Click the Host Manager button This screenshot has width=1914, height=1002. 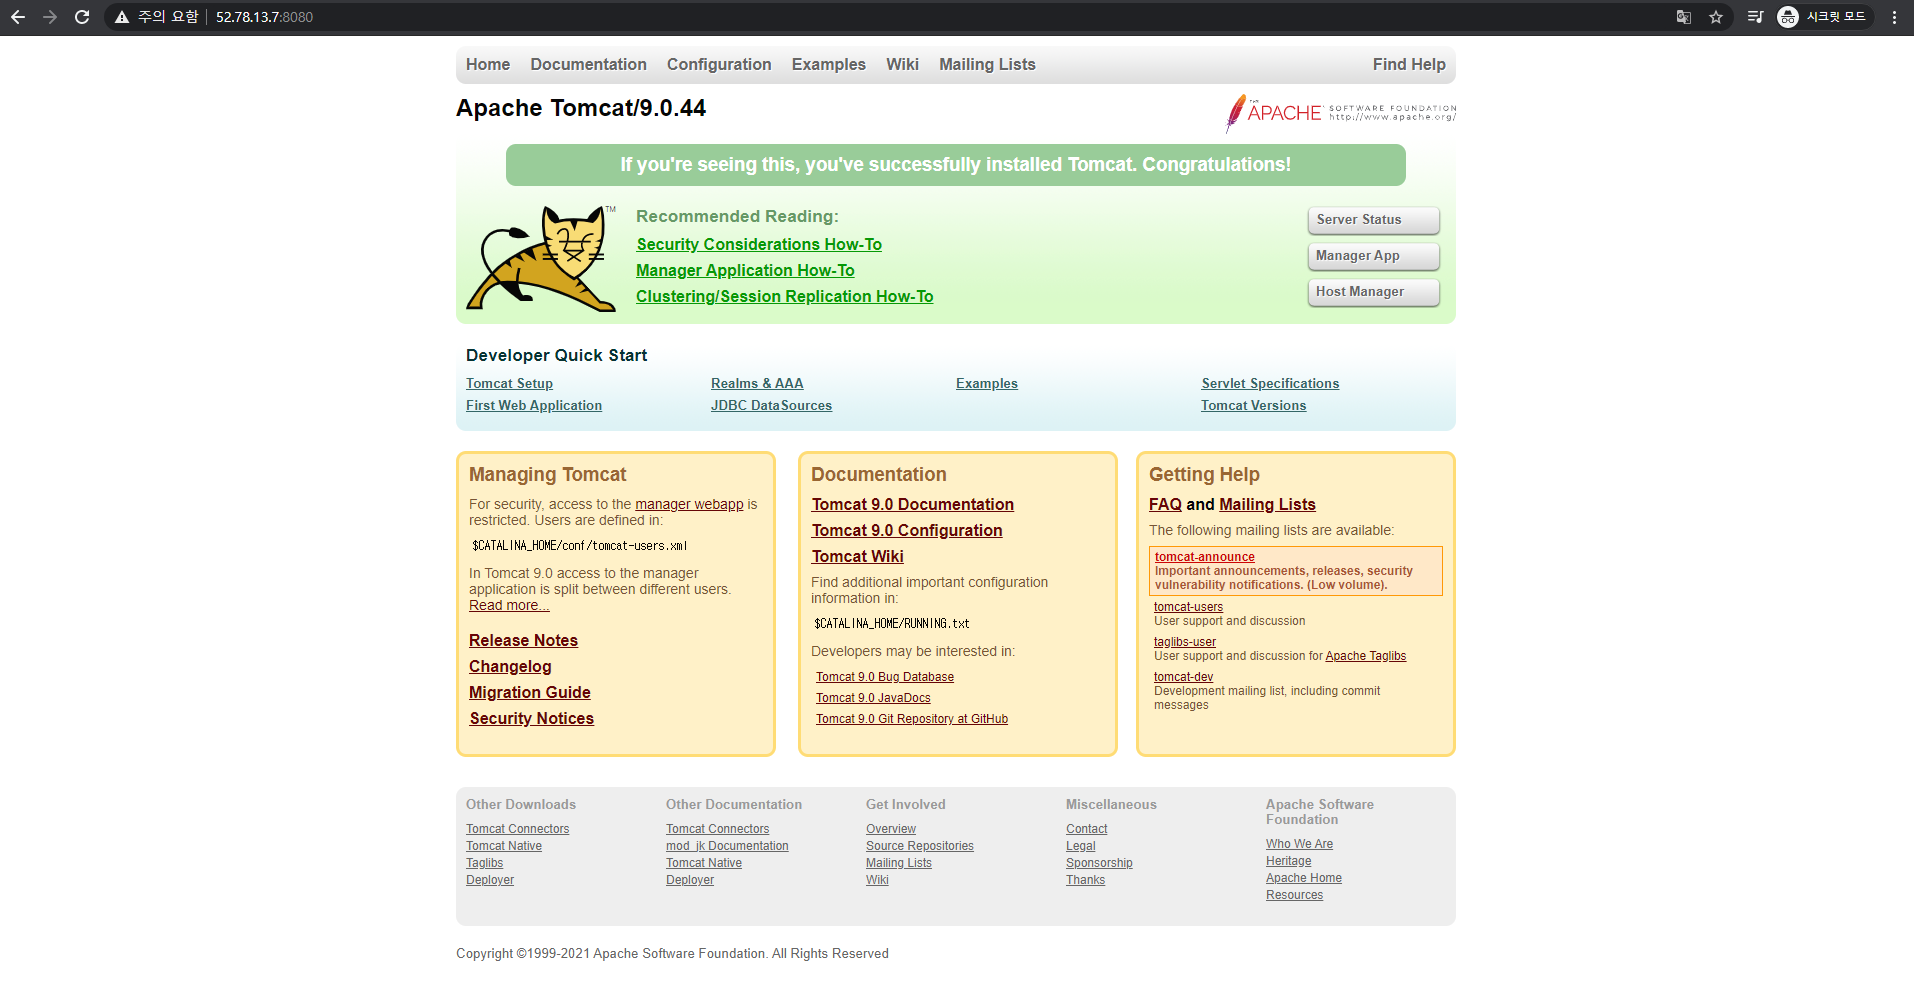point(1373,292)
